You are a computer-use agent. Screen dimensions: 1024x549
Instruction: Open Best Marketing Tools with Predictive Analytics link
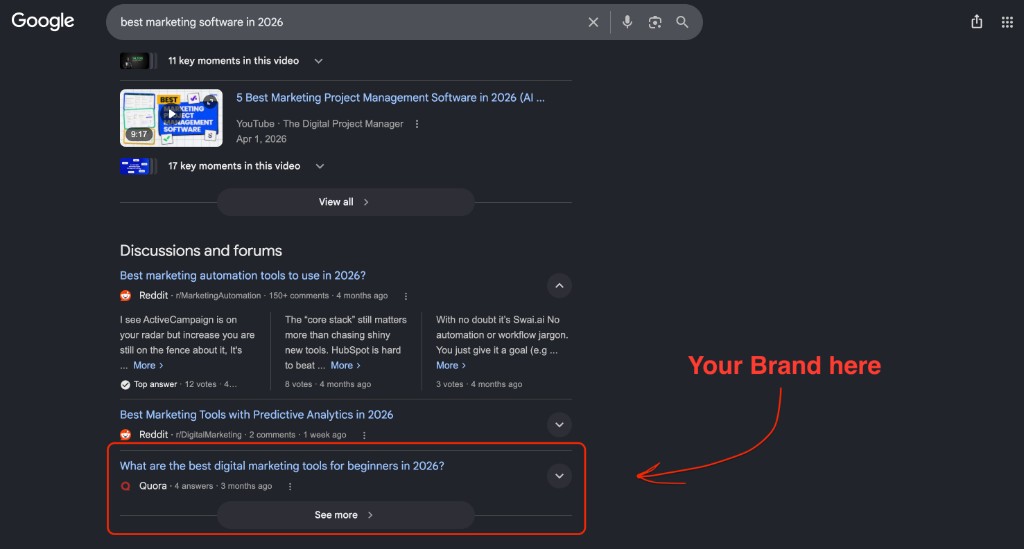click(256, 415)
